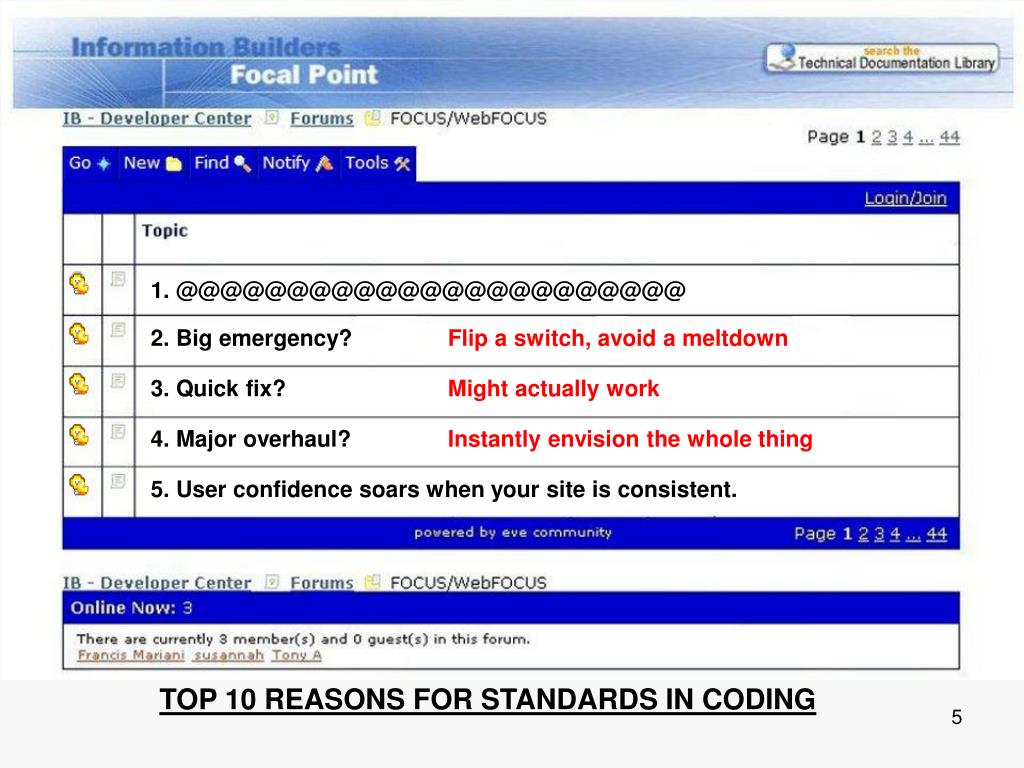Go to page 4 in top pagination
The height and width of the screenshot is (768, 1024).
pyautogui.click(x=908, y=137)
